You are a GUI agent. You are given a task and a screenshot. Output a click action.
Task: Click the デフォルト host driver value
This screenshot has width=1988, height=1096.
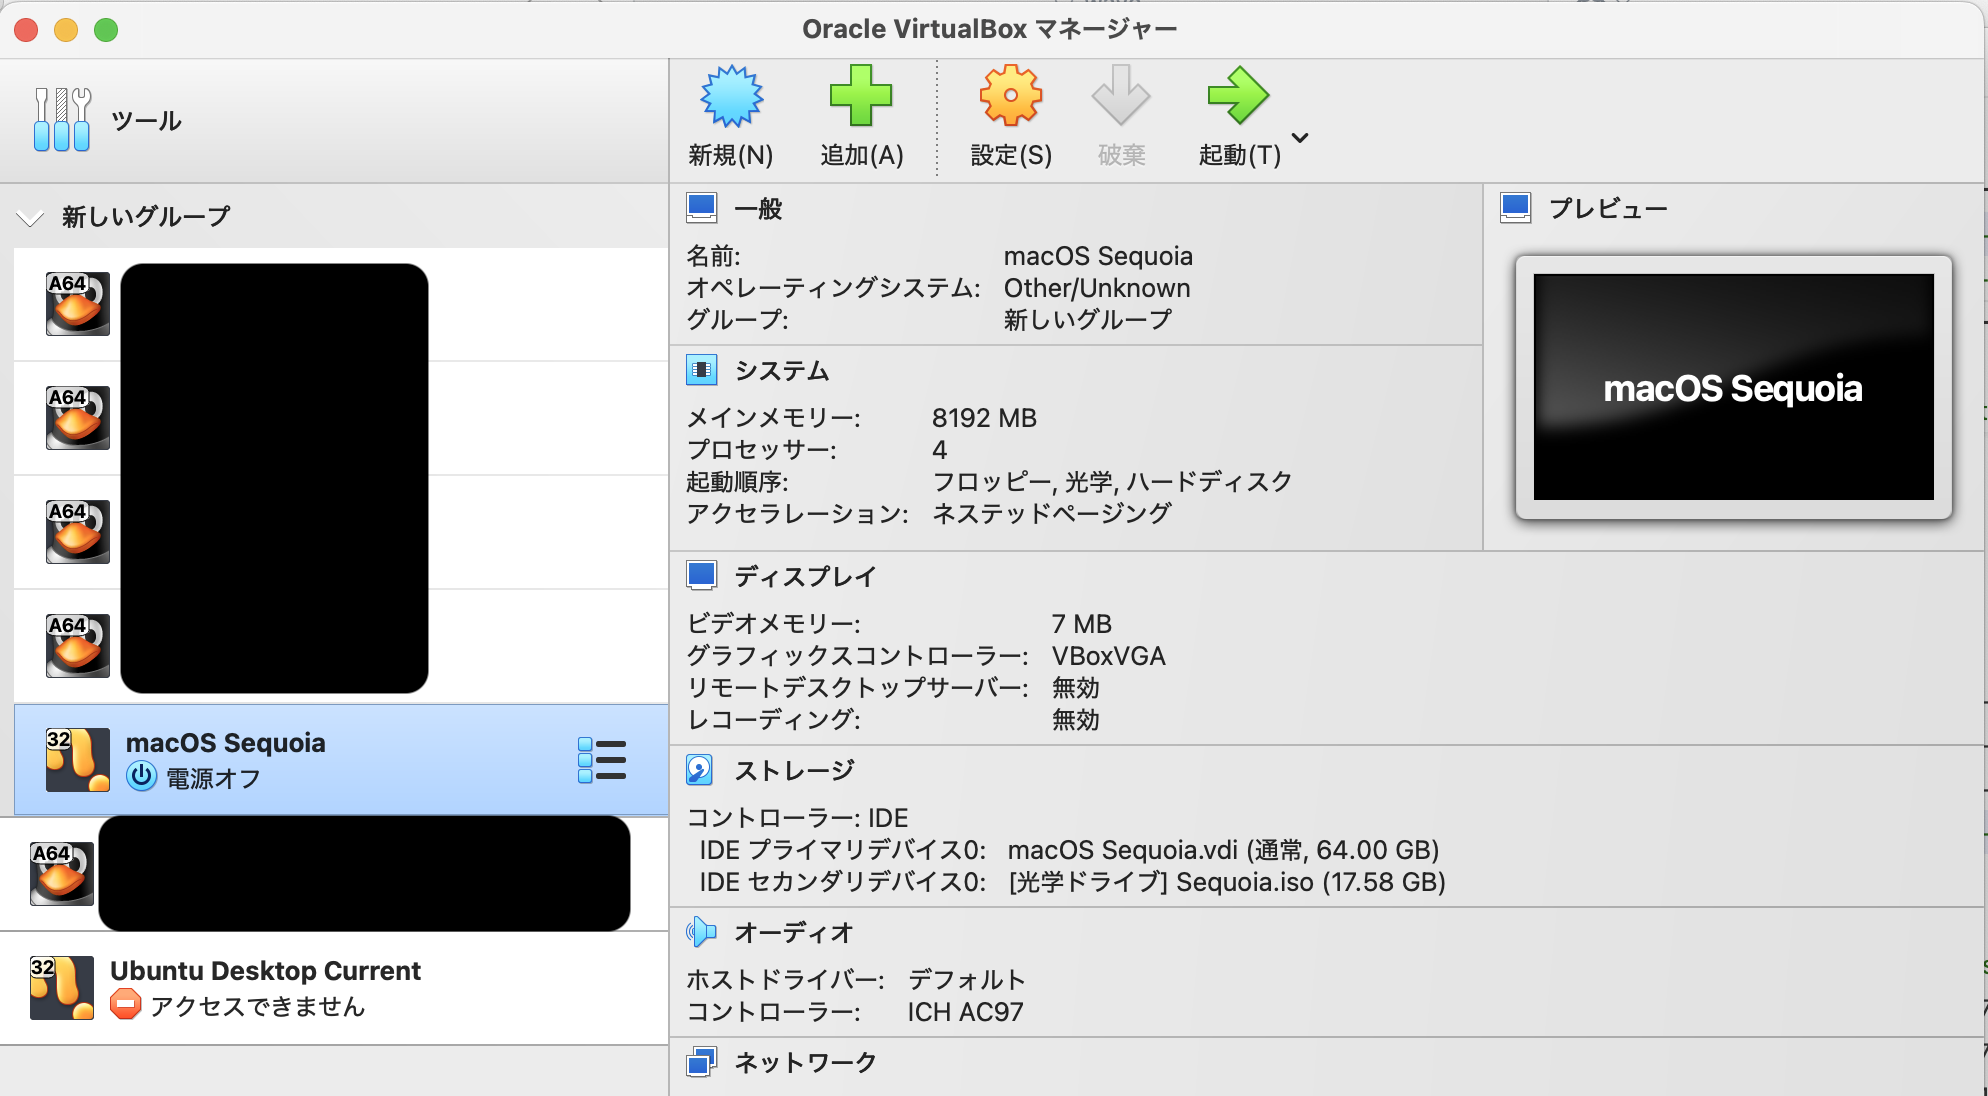(x=966, y=980)
